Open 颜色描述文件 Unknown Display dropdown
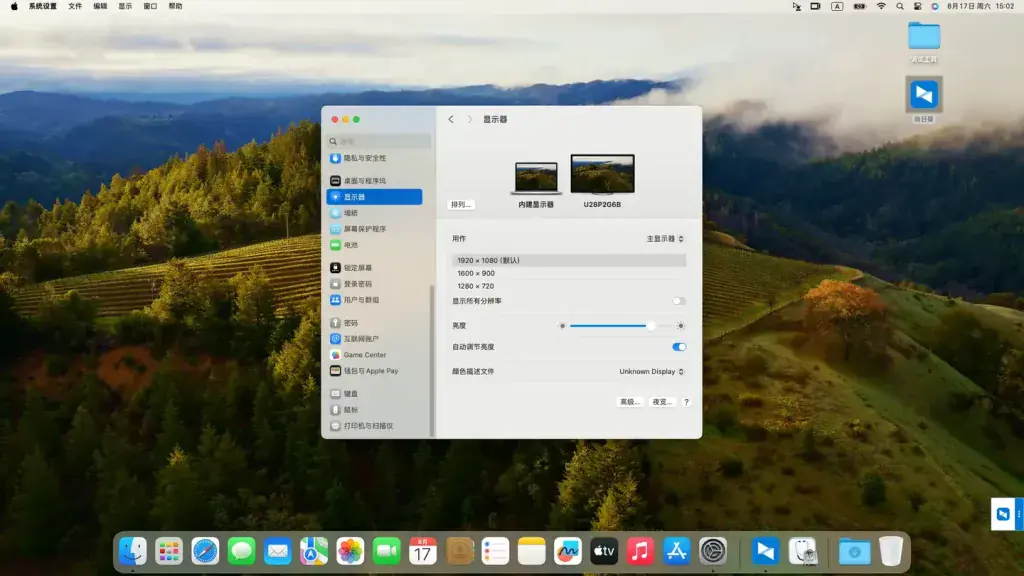 point(652,372)
